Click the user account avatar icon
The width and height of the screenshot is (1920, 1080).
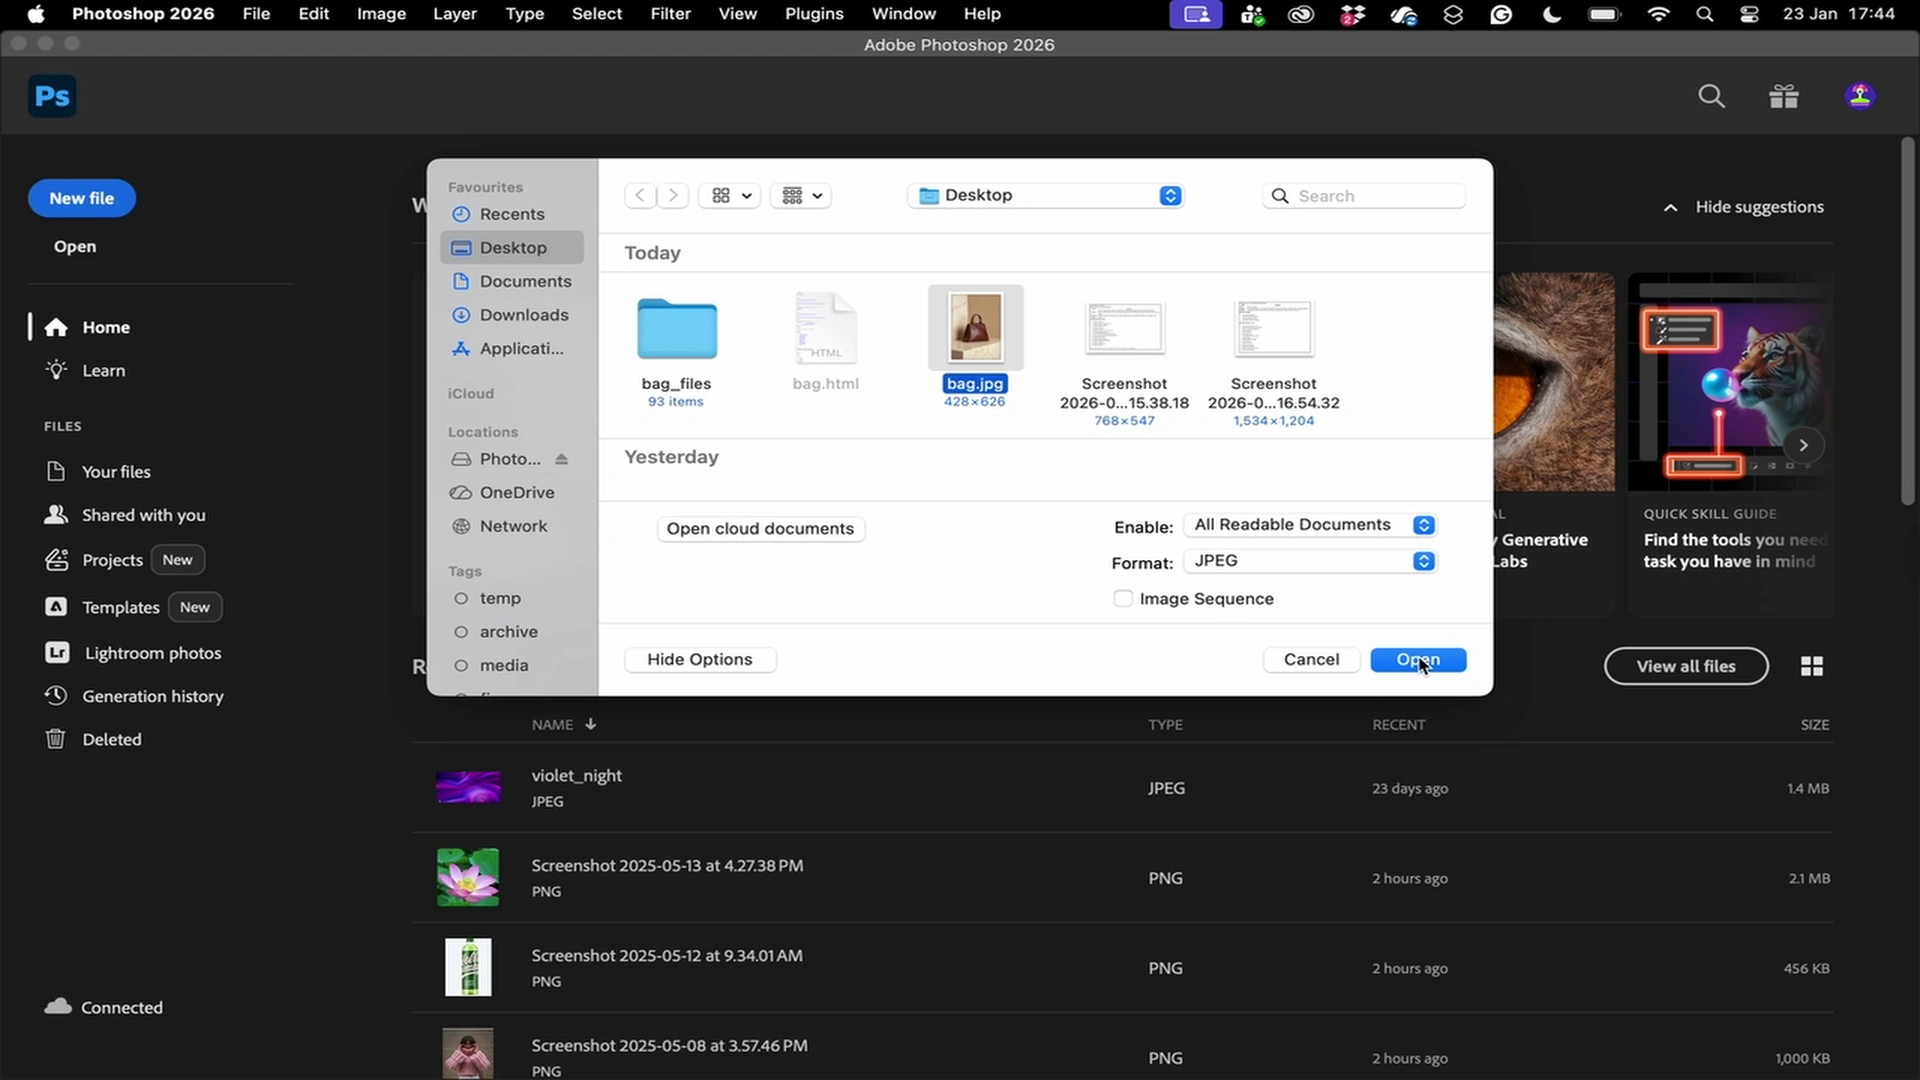click(1860, 96)
